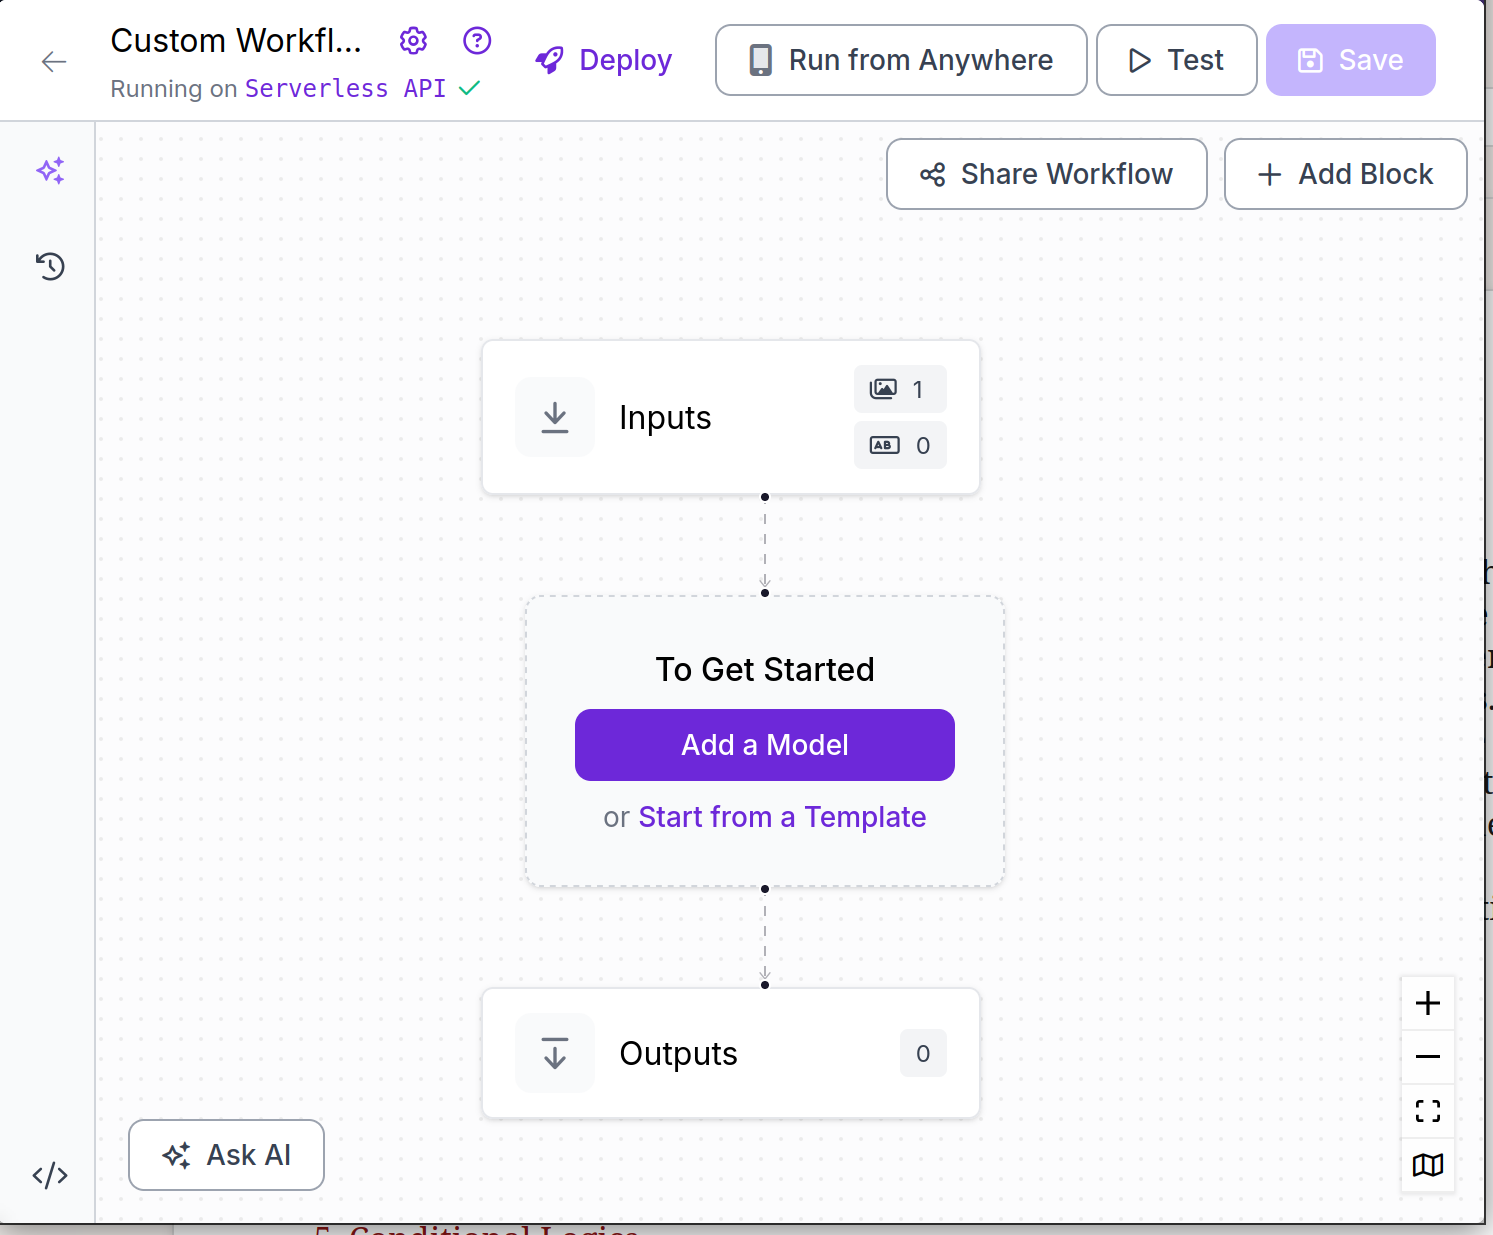Open the AI sparkles sidebar panel
The image size is (1493, 1235).
(x=49, y=170)
